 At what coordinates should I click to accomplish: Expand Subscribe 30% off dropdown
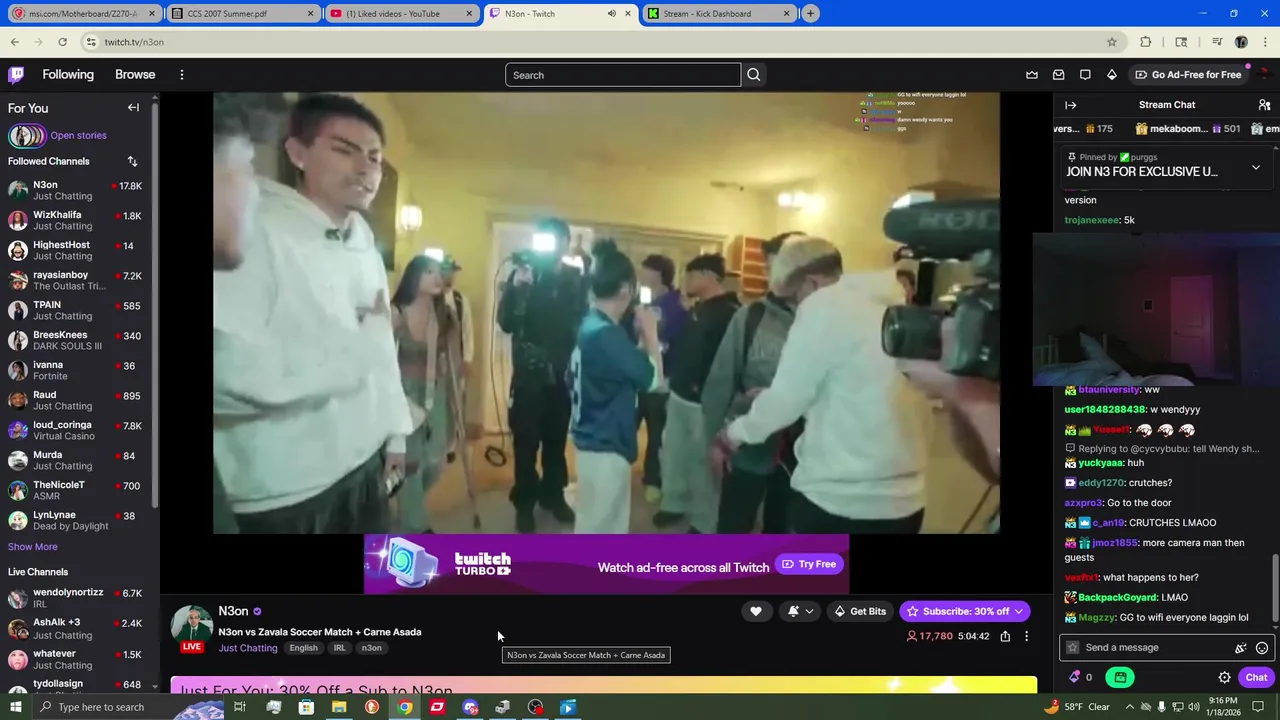1018,611
